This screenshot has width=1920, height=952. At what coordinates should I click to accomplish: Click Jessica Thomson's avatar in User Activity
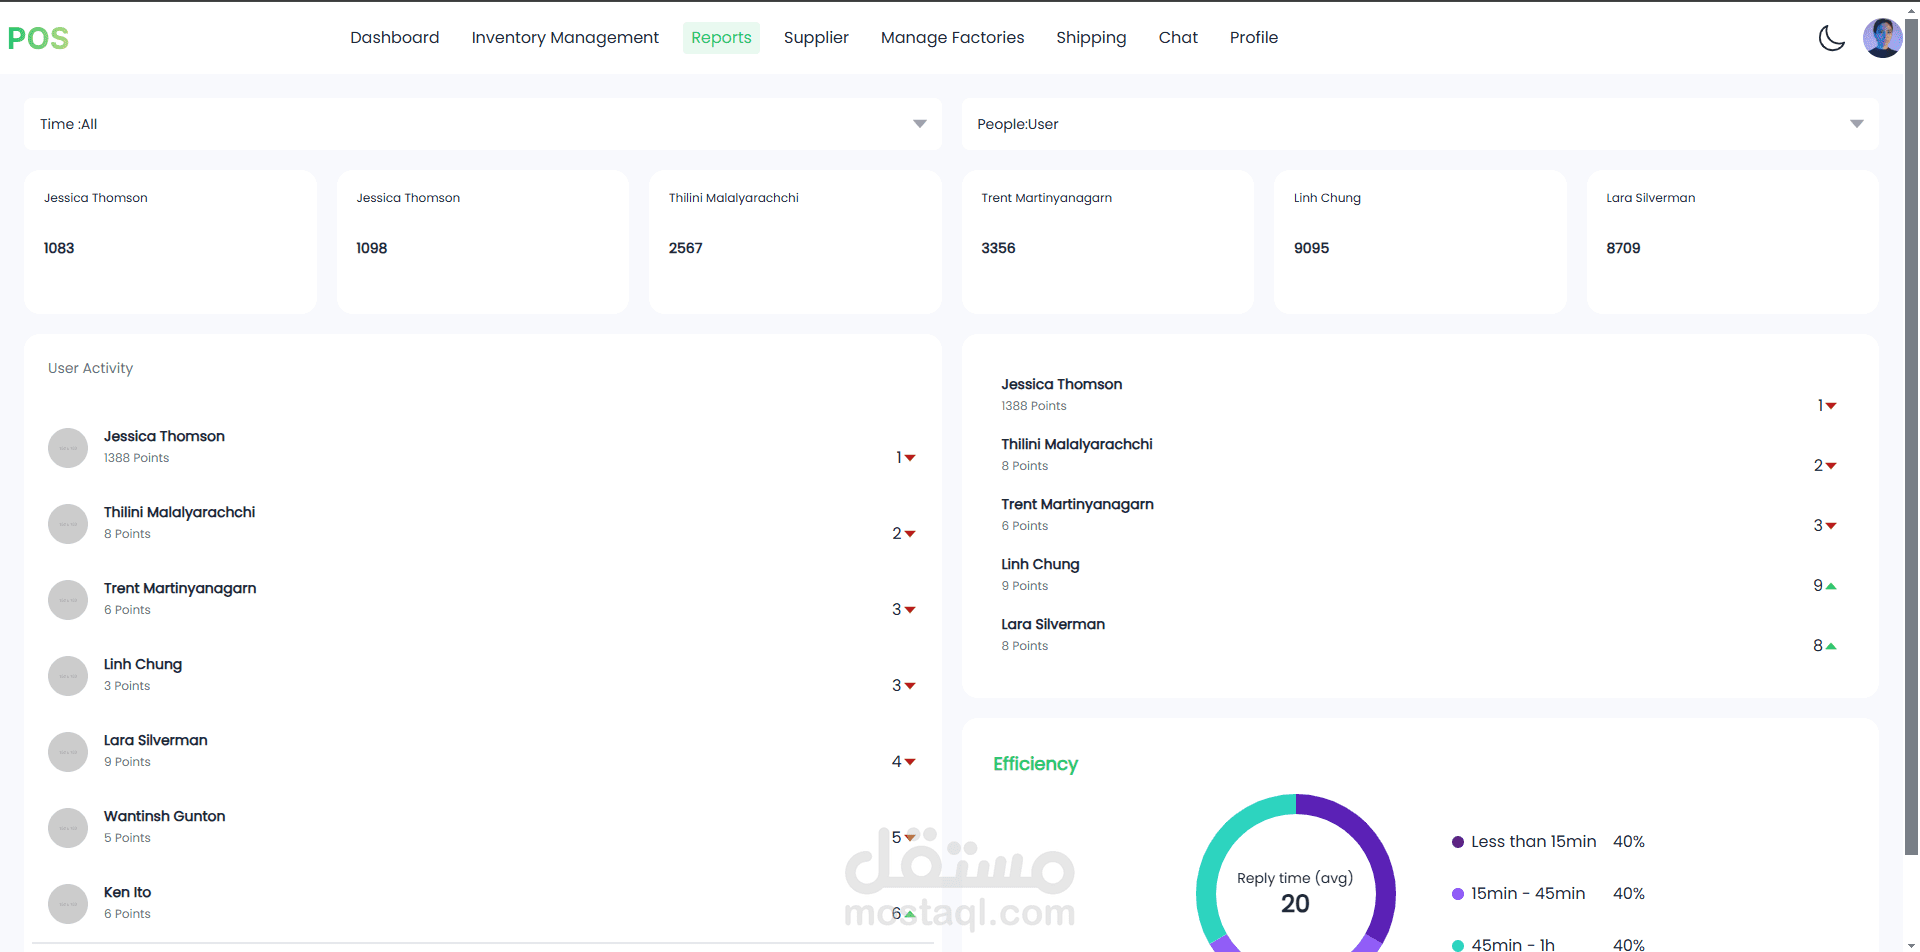coord(68,448)
